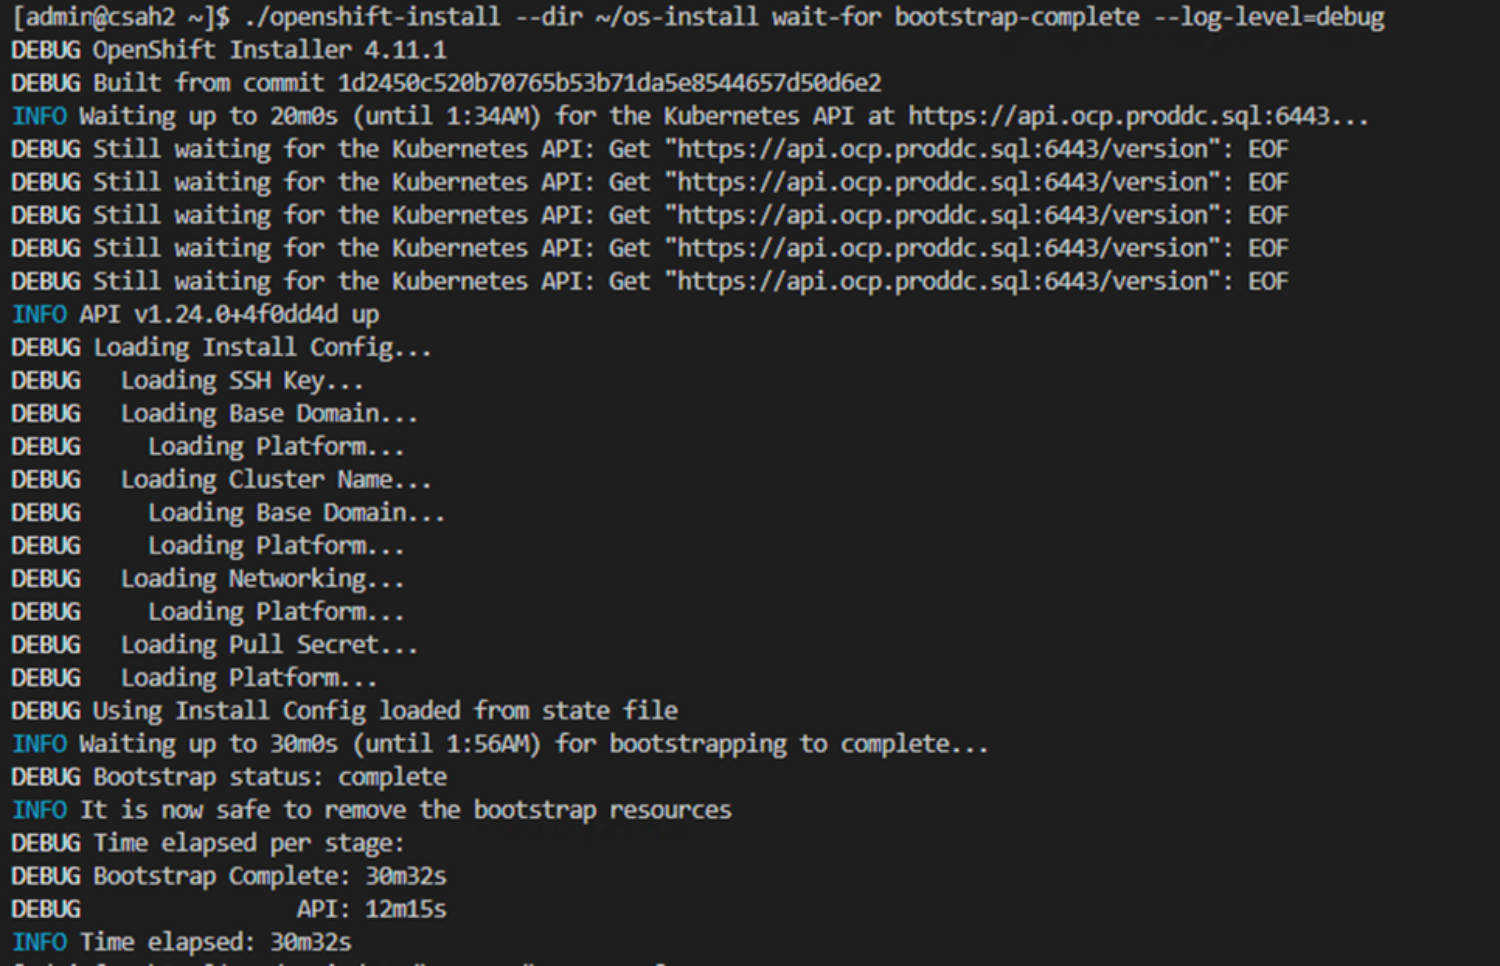Click the 'Bootstrap Complete: 30m32s' value
The height and width of the screenshot is (966, 1500).
270,875
